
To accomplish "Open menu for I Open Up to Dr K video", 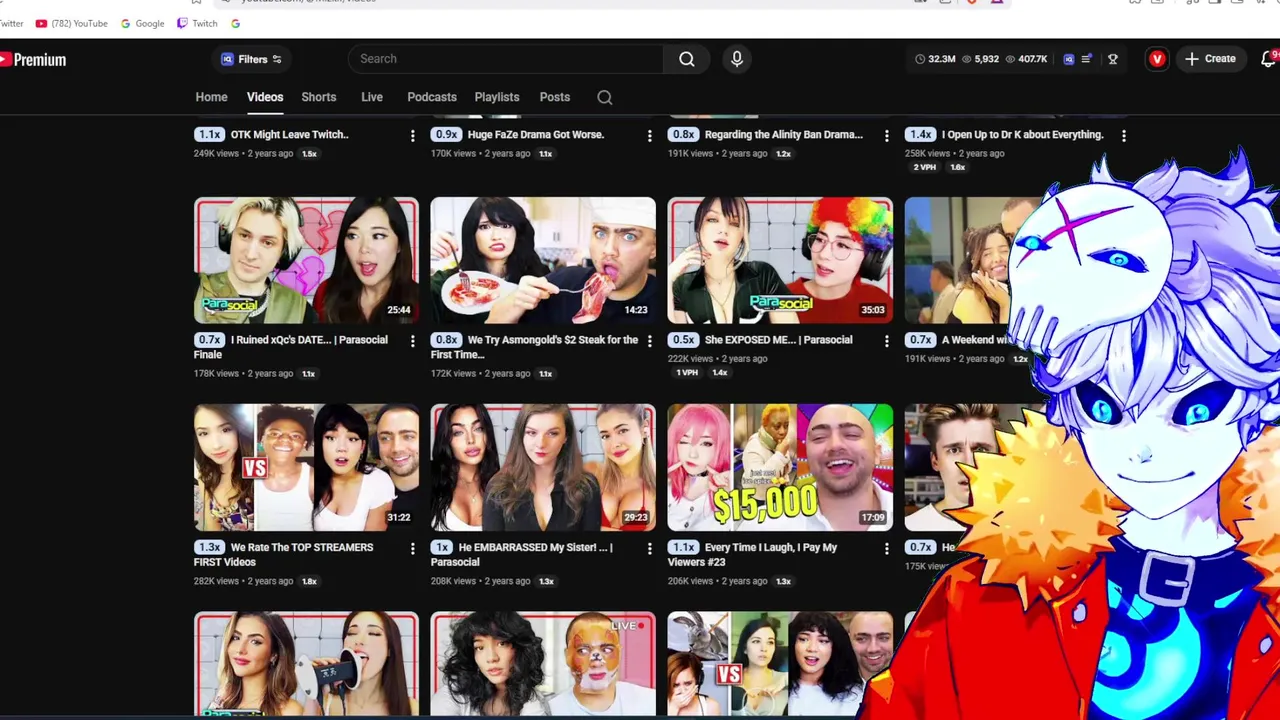I will 1123,135.
